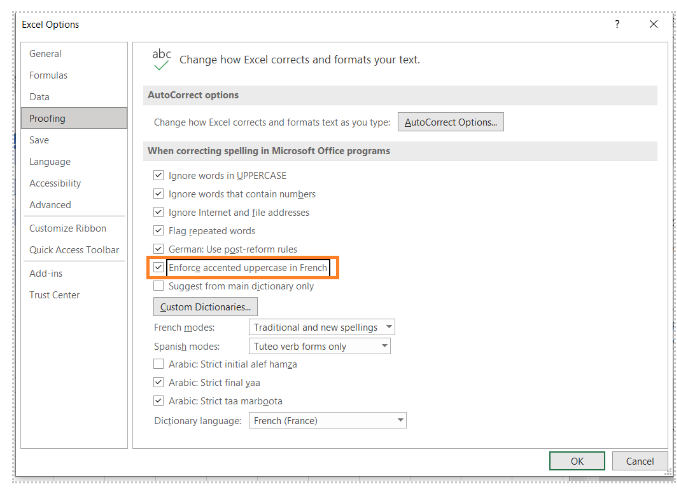Uncheck Flag repeated words option
Image resolution: width=677 pixels, height=488 pixels.
(158, 231)
